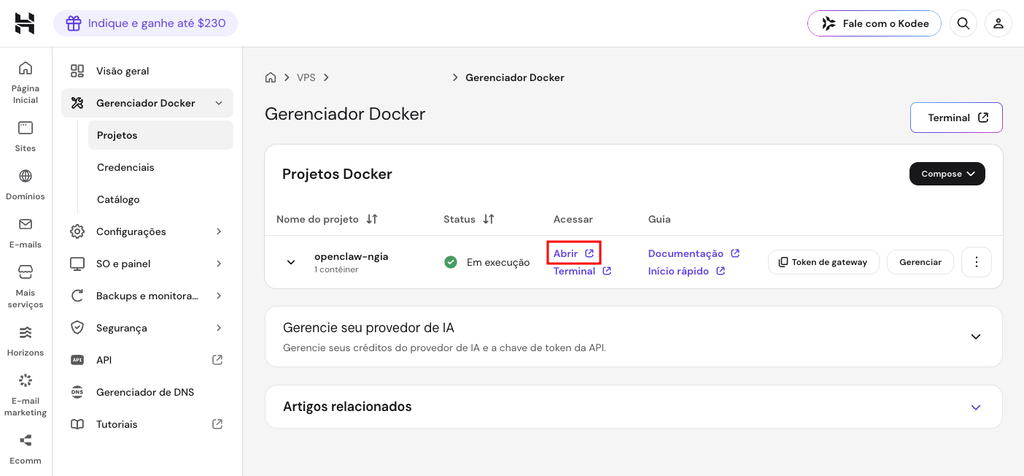Click the Segurança shield icon
This screenshot has width=1024, height=476.
(77, 328)
